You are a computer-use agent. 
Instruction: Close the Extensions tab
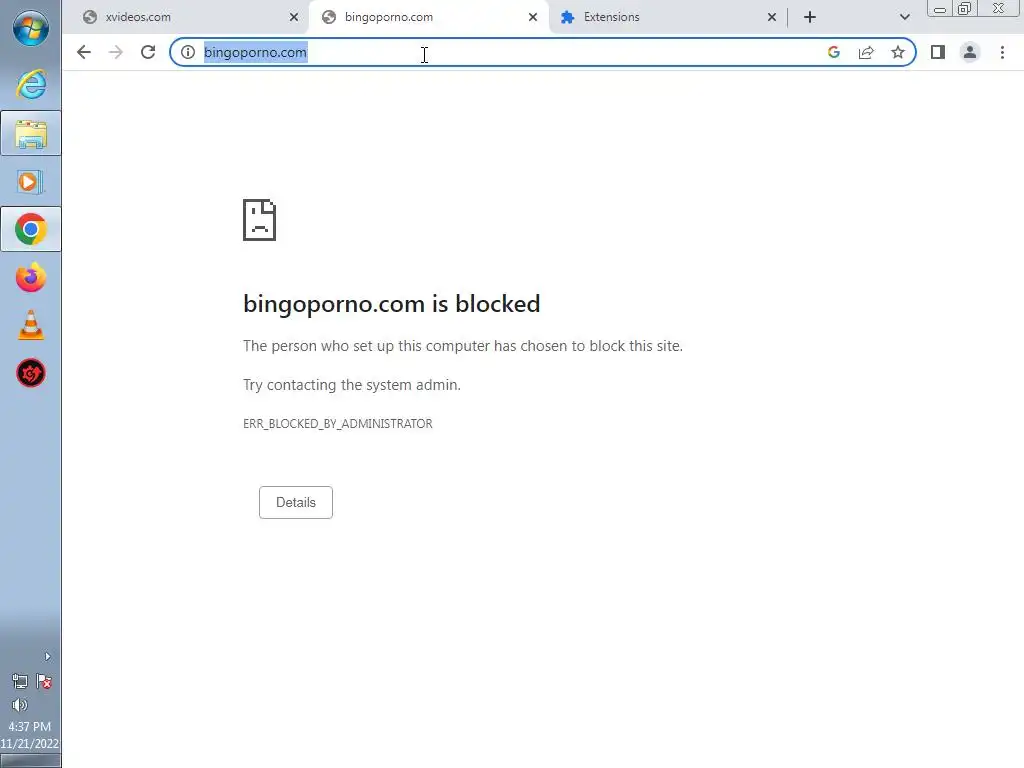point(772,17)
